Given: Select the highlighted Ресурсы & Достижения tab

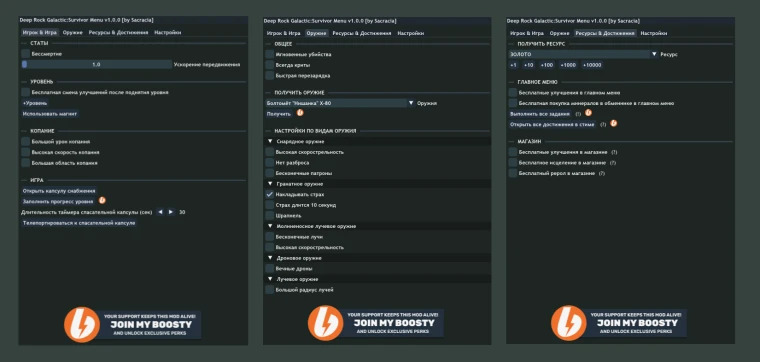Looking at the screenshot, I should [604, 33].
